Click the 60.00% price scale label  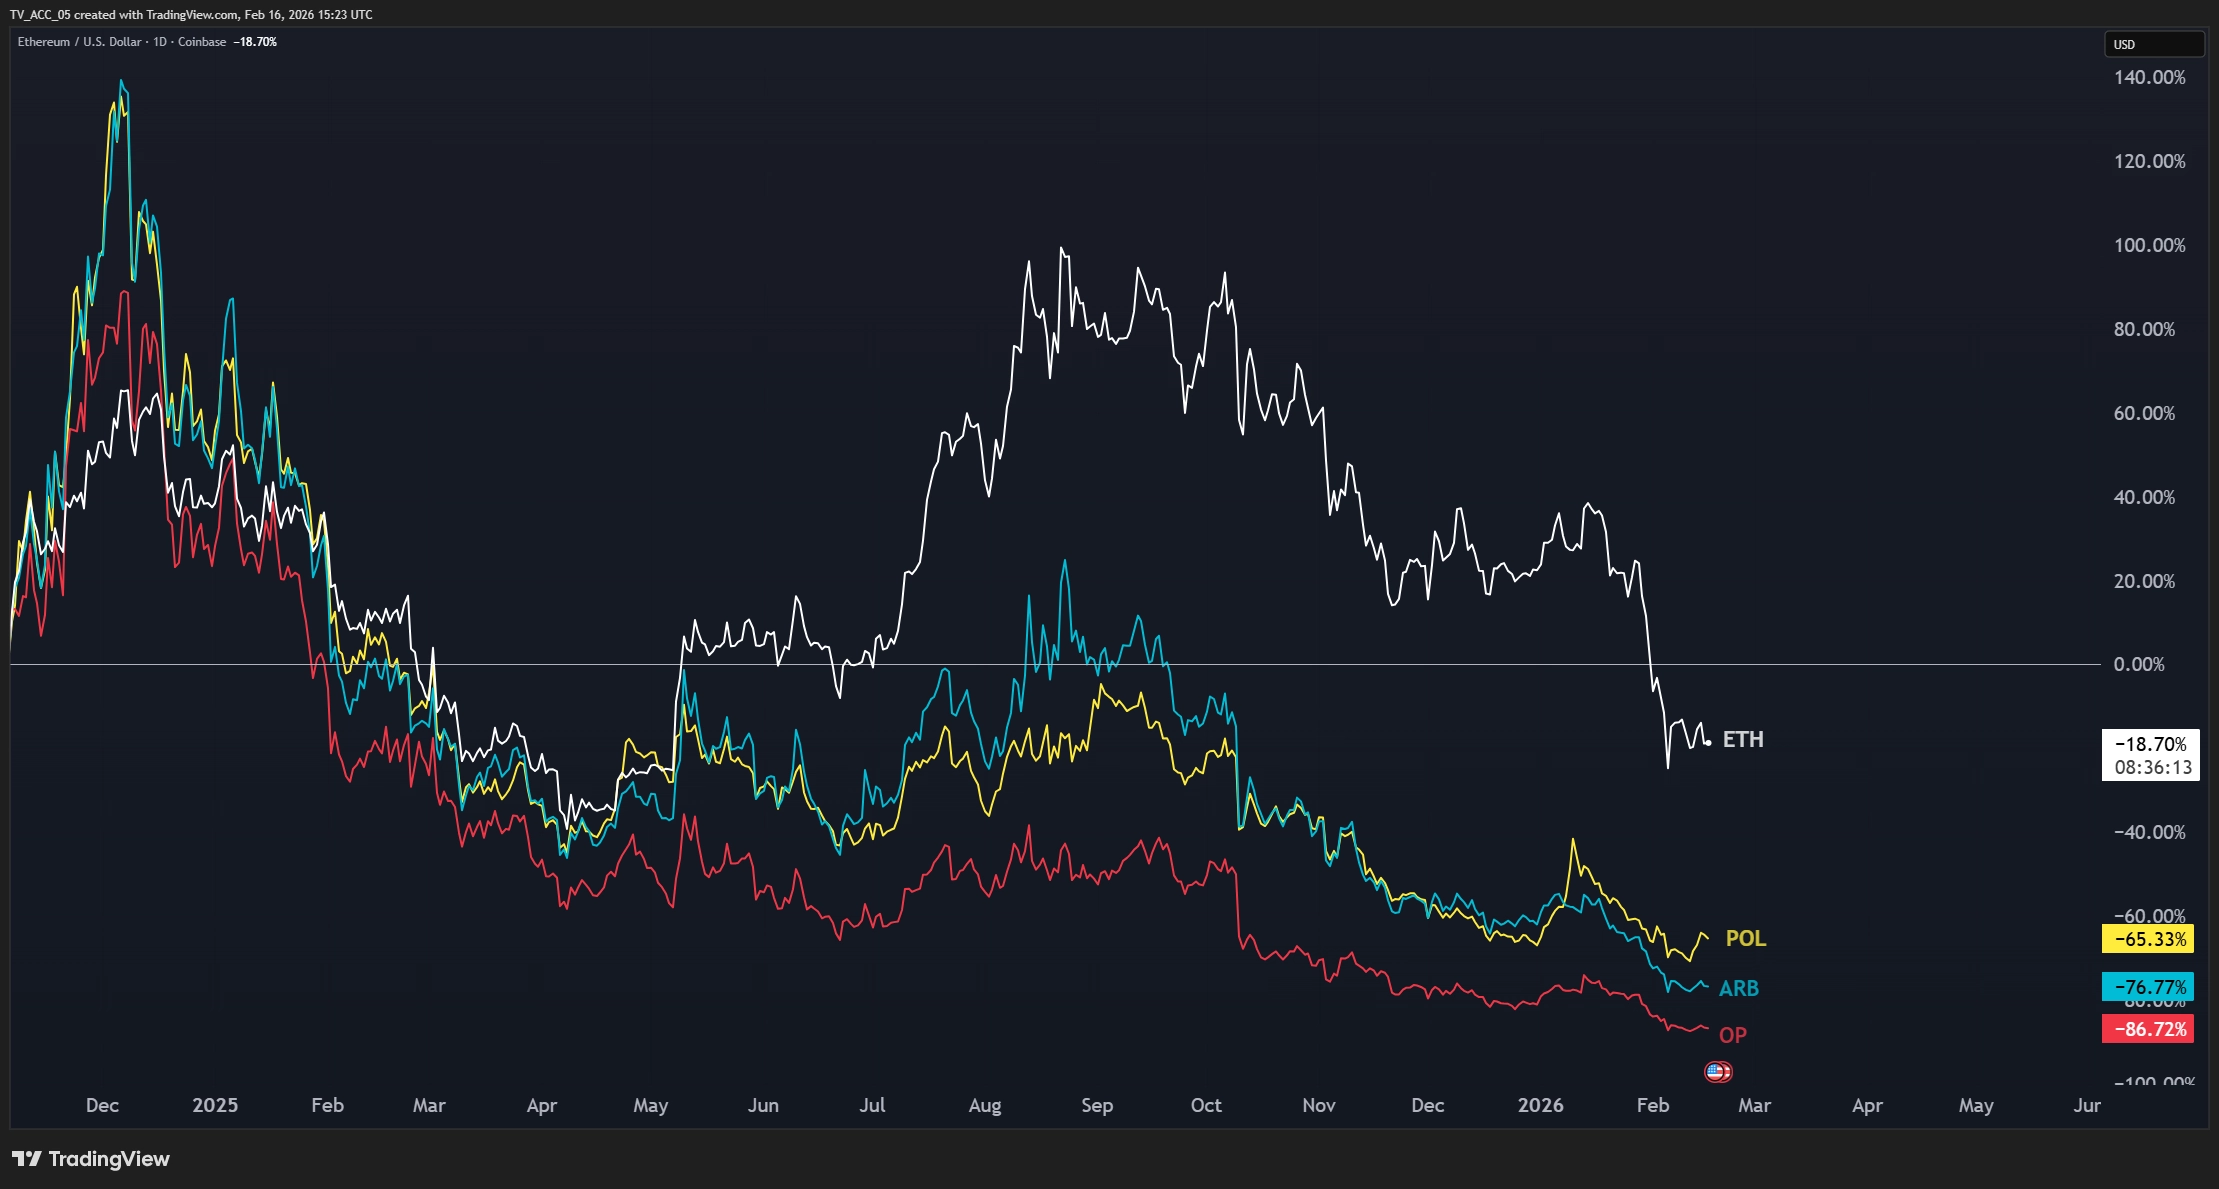click(2144, 413)
